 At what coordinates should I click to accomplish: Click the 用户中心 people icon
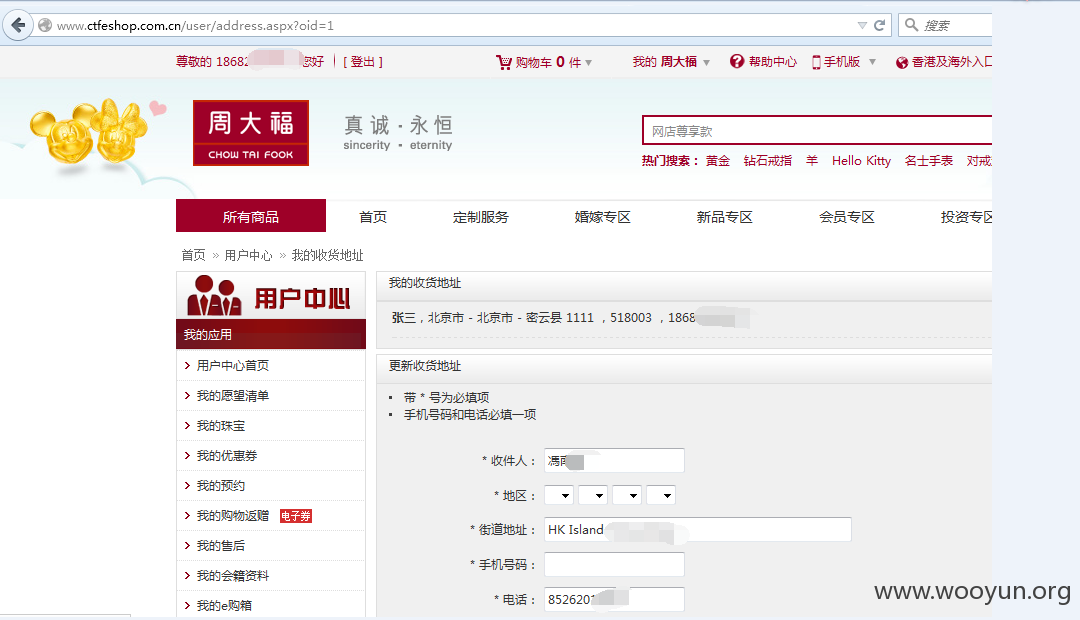click(214, 296)
